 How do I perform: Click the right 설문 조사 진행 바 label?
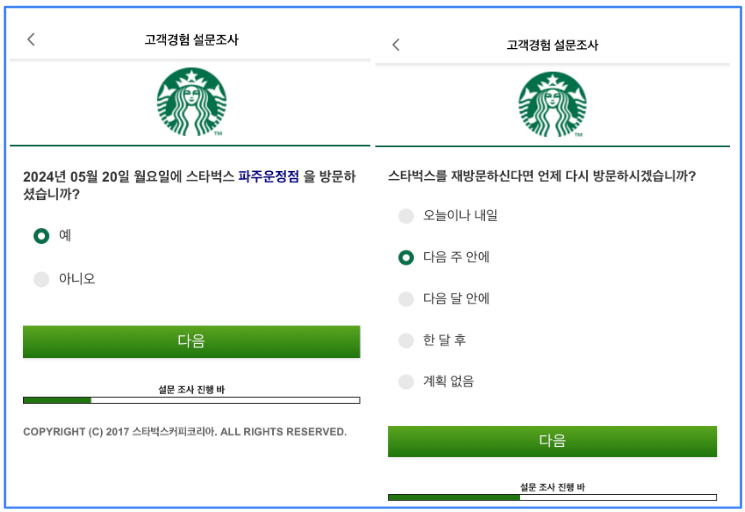coord(552,487)
